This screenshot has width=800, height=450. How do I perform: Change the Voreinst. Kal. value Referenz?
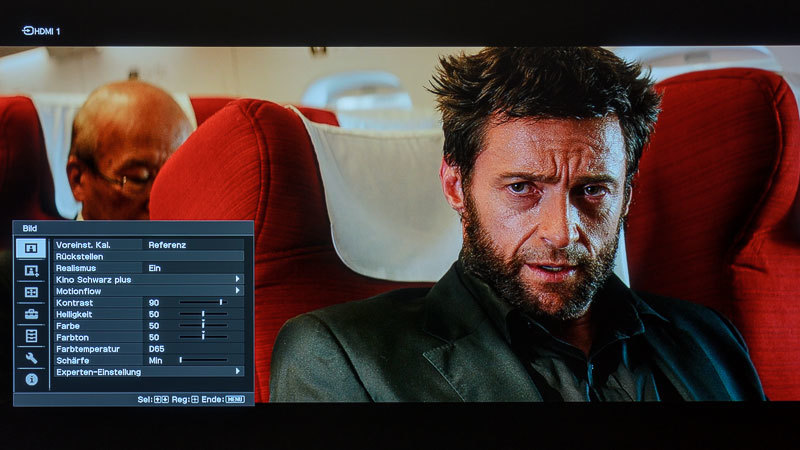click(x=167, y=245)
